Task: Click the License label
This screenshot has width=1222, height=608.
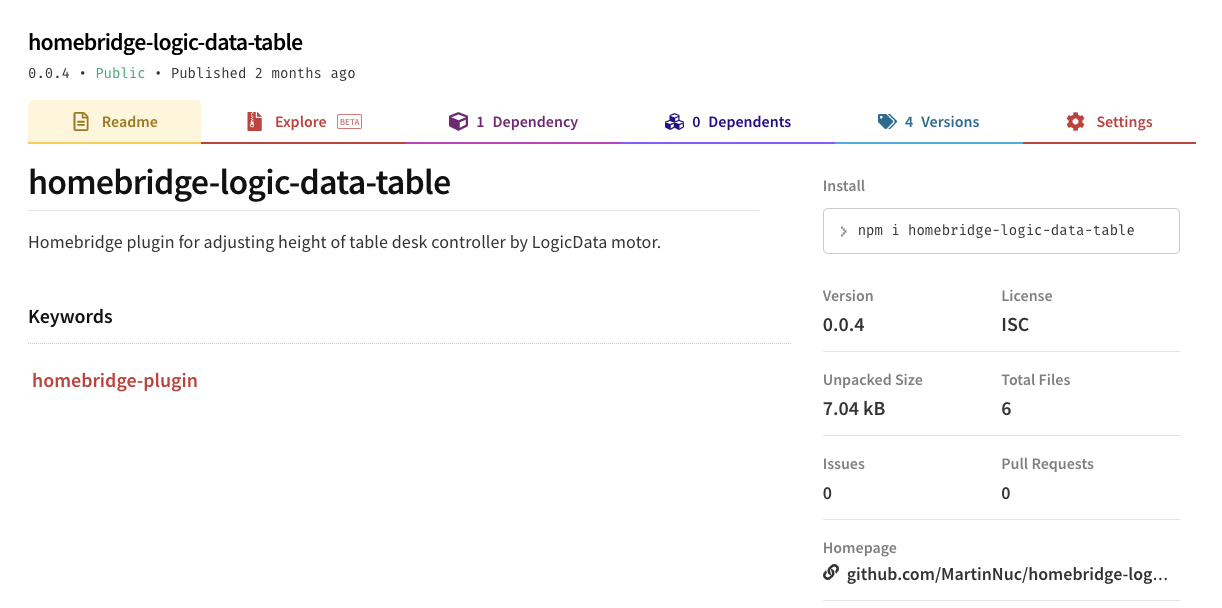Action: (x=1027, y=296)
